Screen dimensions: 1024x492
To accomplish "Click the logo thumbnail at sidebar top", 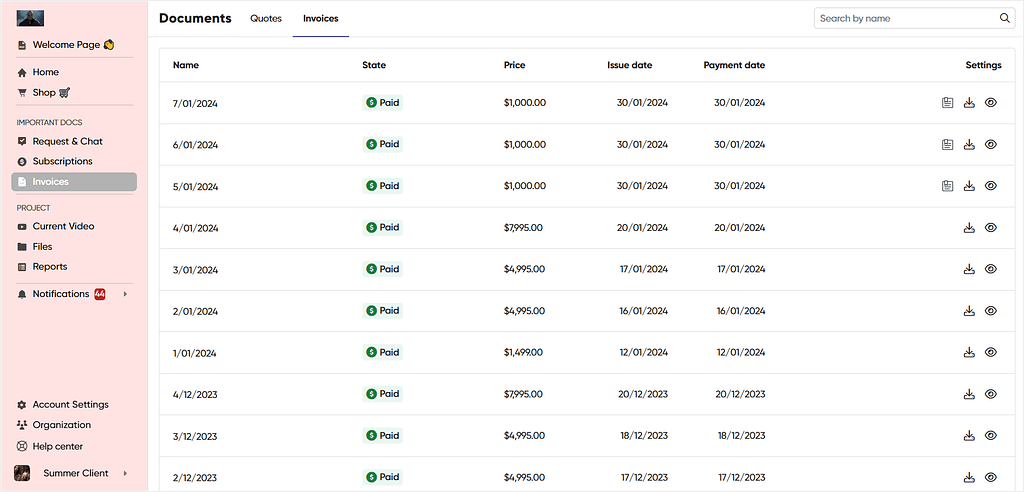I will (x=30, y=18).
